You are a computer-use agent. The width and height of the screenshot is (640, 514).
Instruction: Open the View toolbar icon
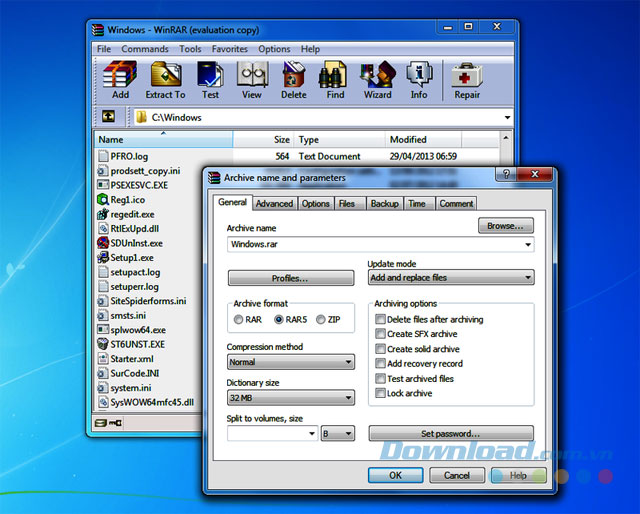(252, 80)
